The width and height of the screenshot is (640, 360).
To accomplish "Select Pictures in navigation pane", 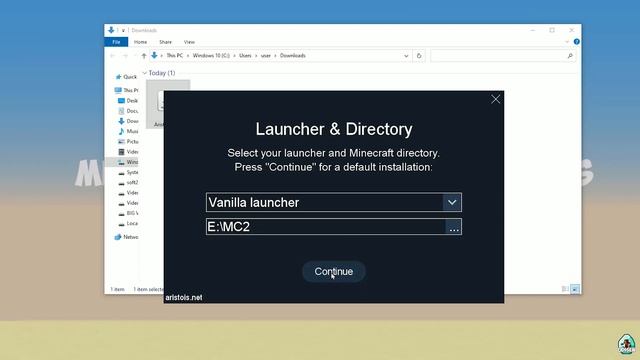I will pos(128,142).
